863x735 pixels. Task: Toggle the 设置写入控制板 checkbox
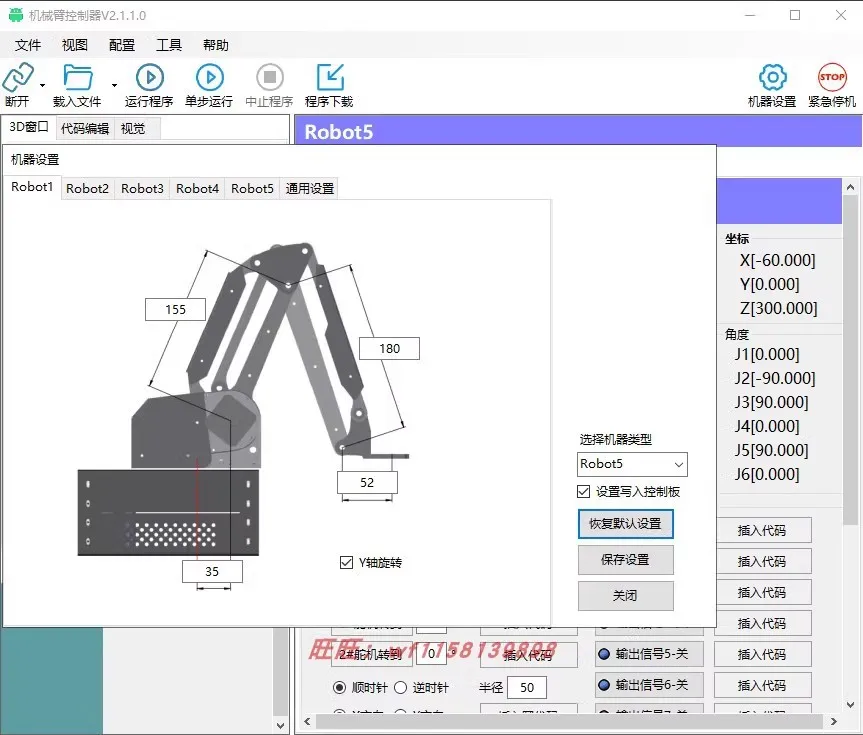pos(583,492)
